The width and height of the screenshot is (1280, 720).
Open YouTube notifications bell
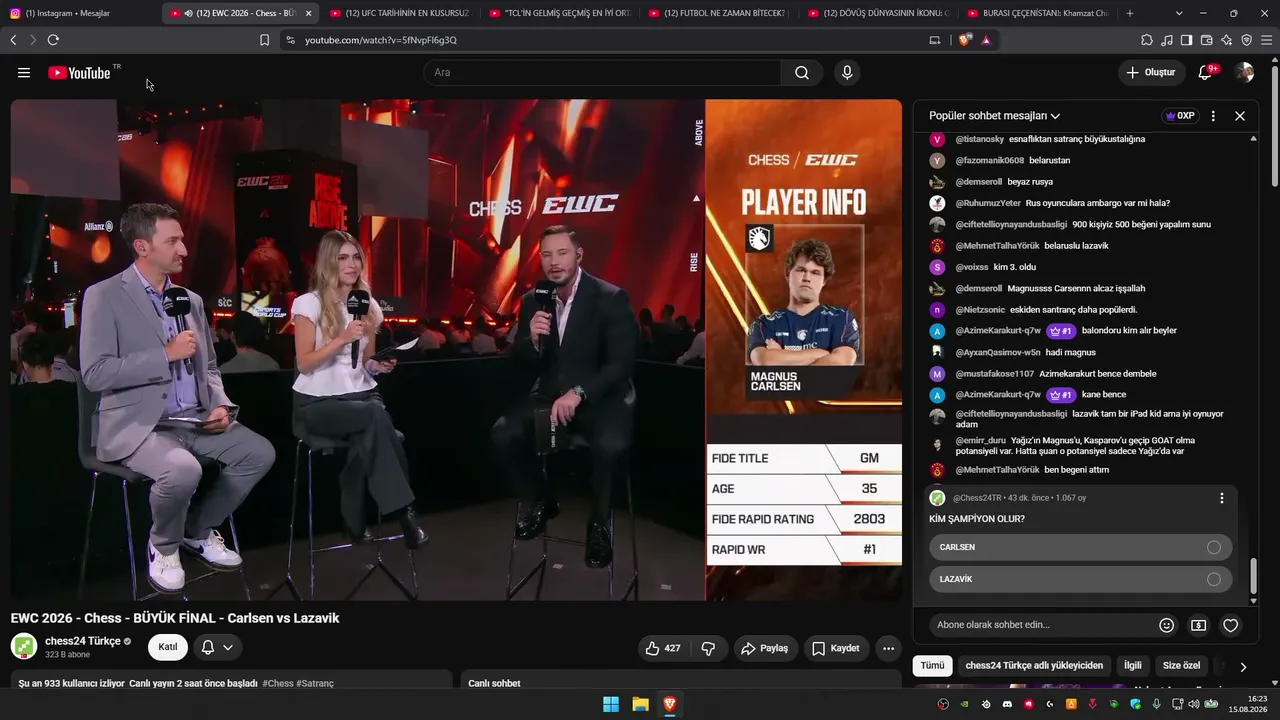click(1206, 73)
